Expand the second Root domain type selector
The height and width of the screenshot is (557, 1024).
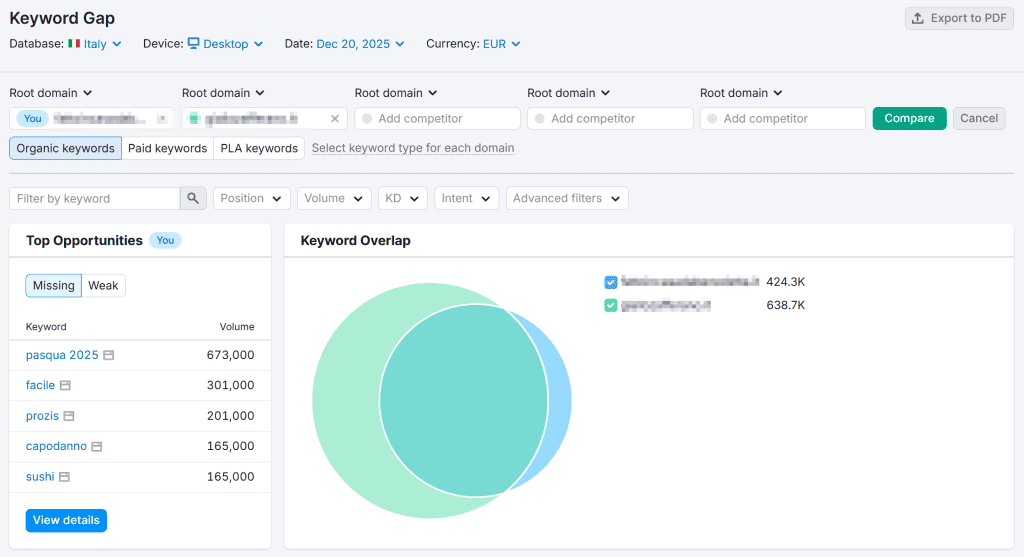223,93
